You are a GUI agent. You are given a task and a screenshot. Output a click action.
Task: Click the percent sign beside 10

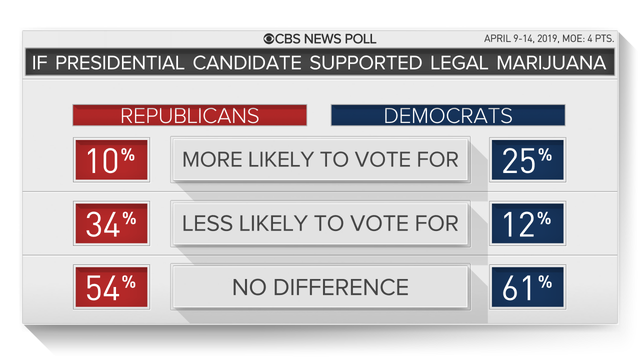pos(128,154)
